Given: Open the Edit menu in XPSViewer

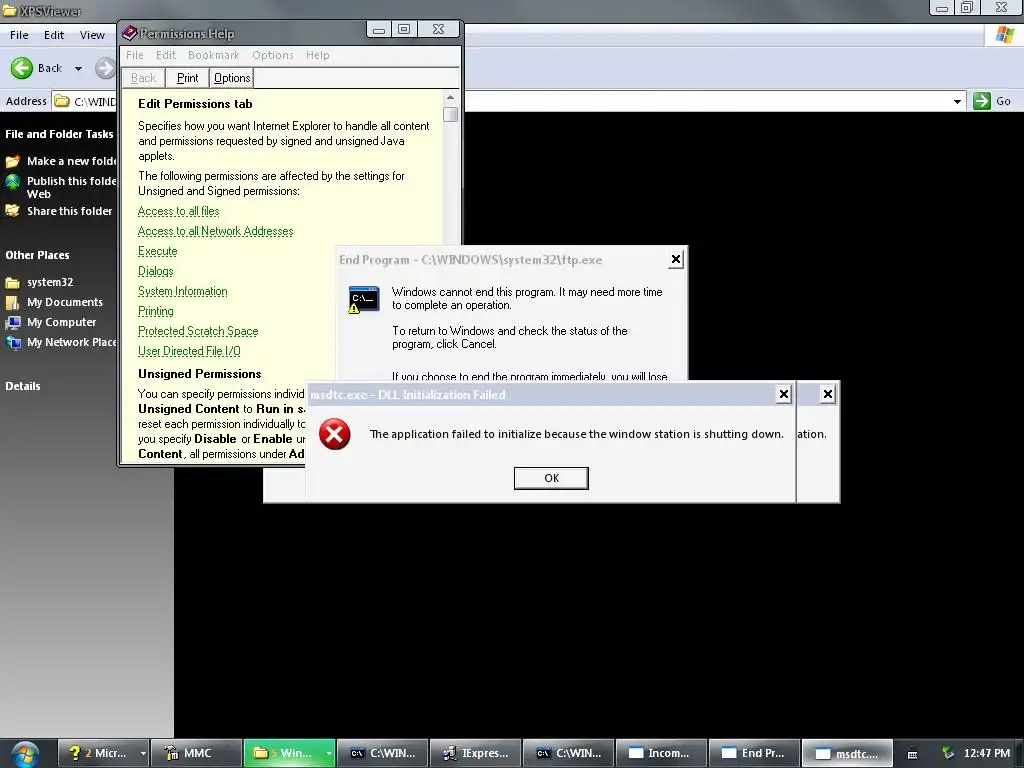Looking at the screenshot, I should tap(54, 35).
